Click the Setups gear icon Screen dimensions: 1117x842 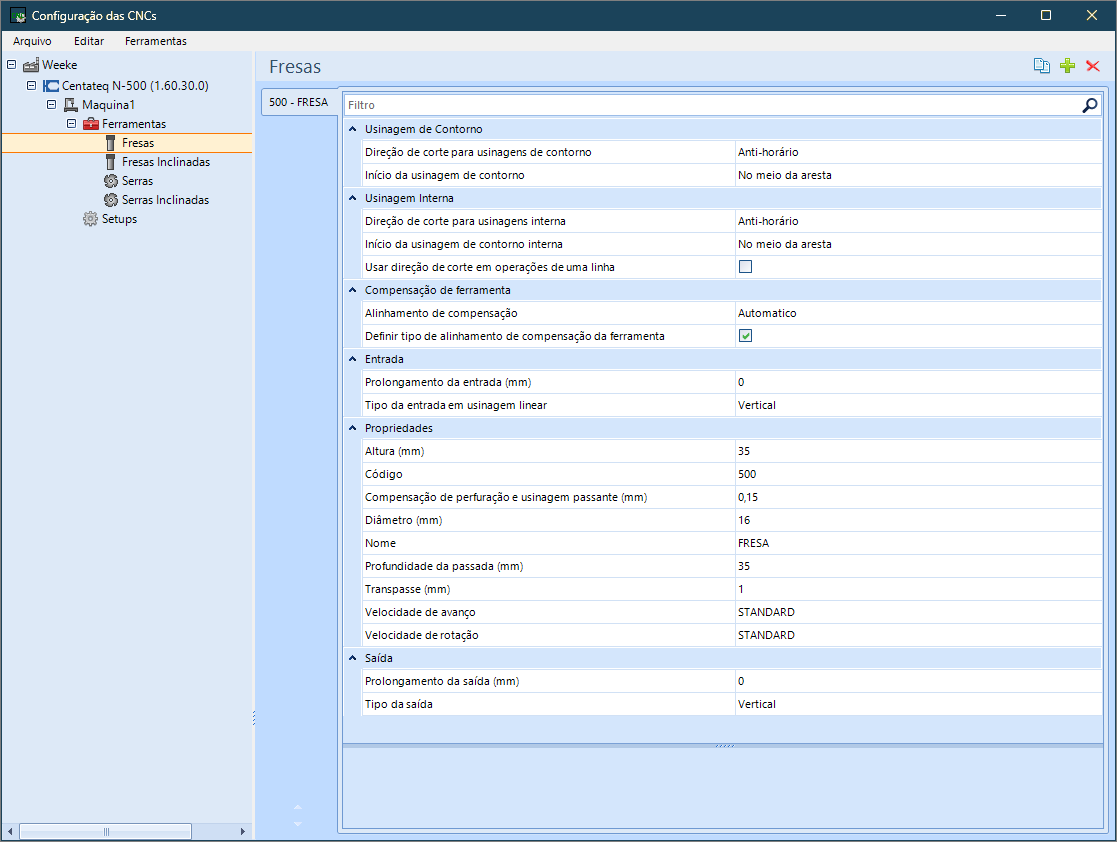point(90,219)
